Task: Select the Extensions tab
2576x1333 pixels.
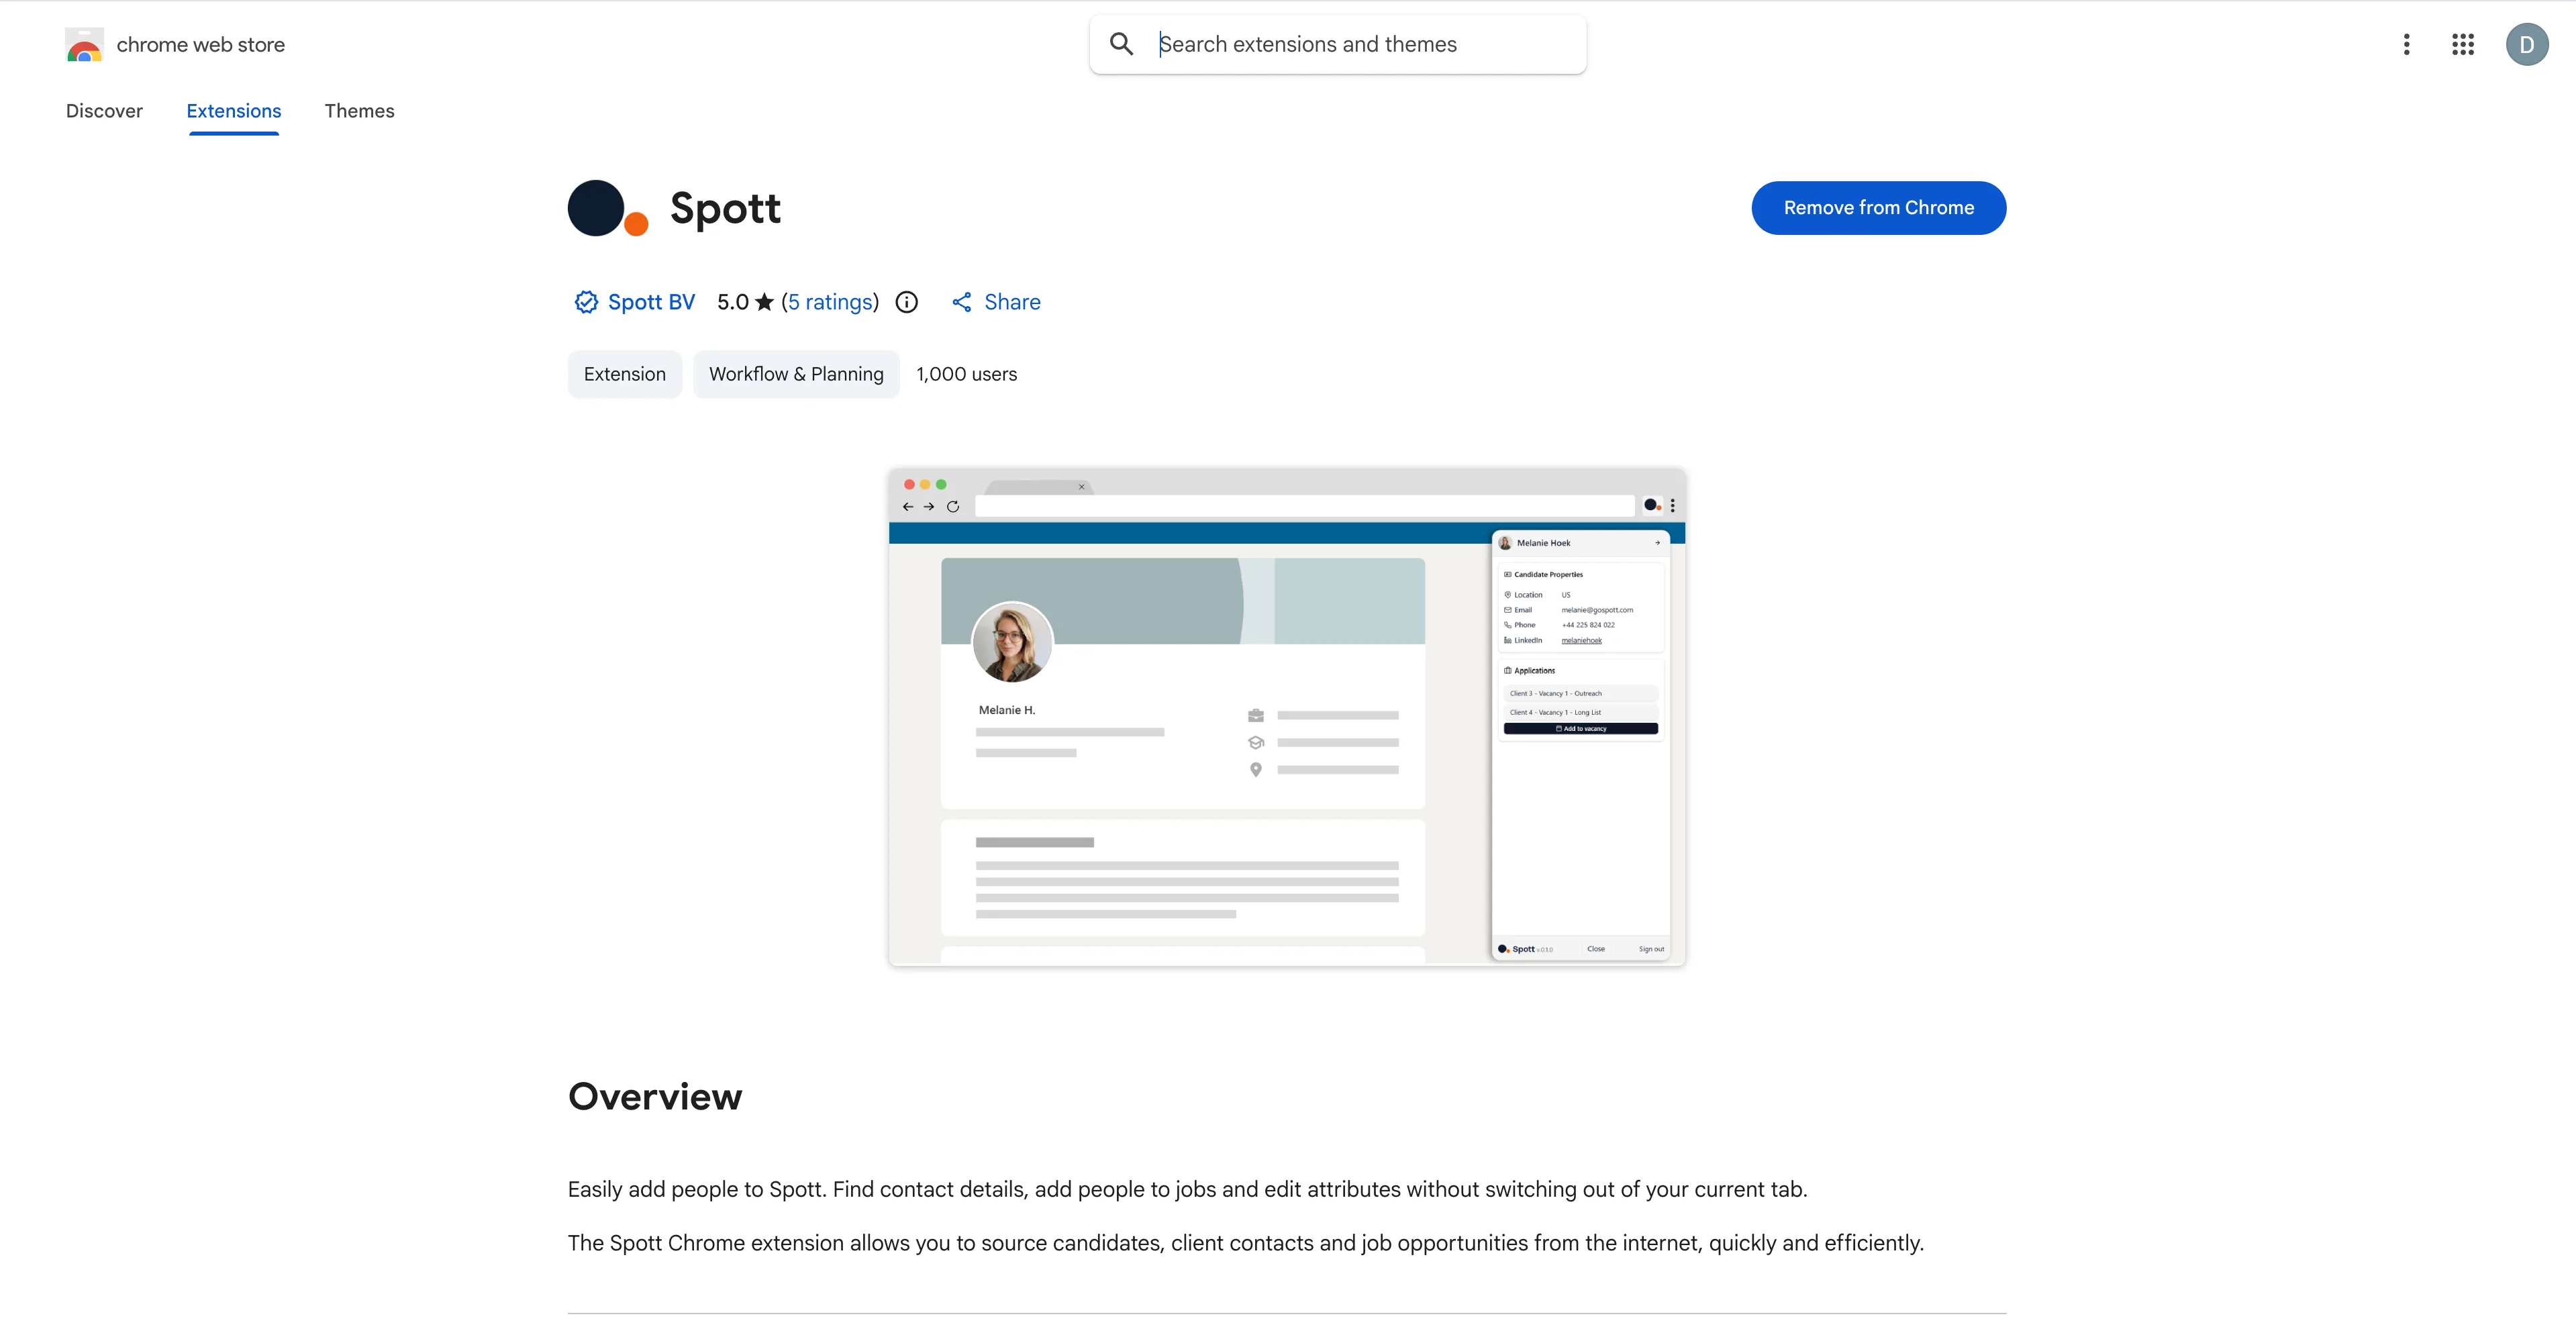Action: click(x=234, y=111)
